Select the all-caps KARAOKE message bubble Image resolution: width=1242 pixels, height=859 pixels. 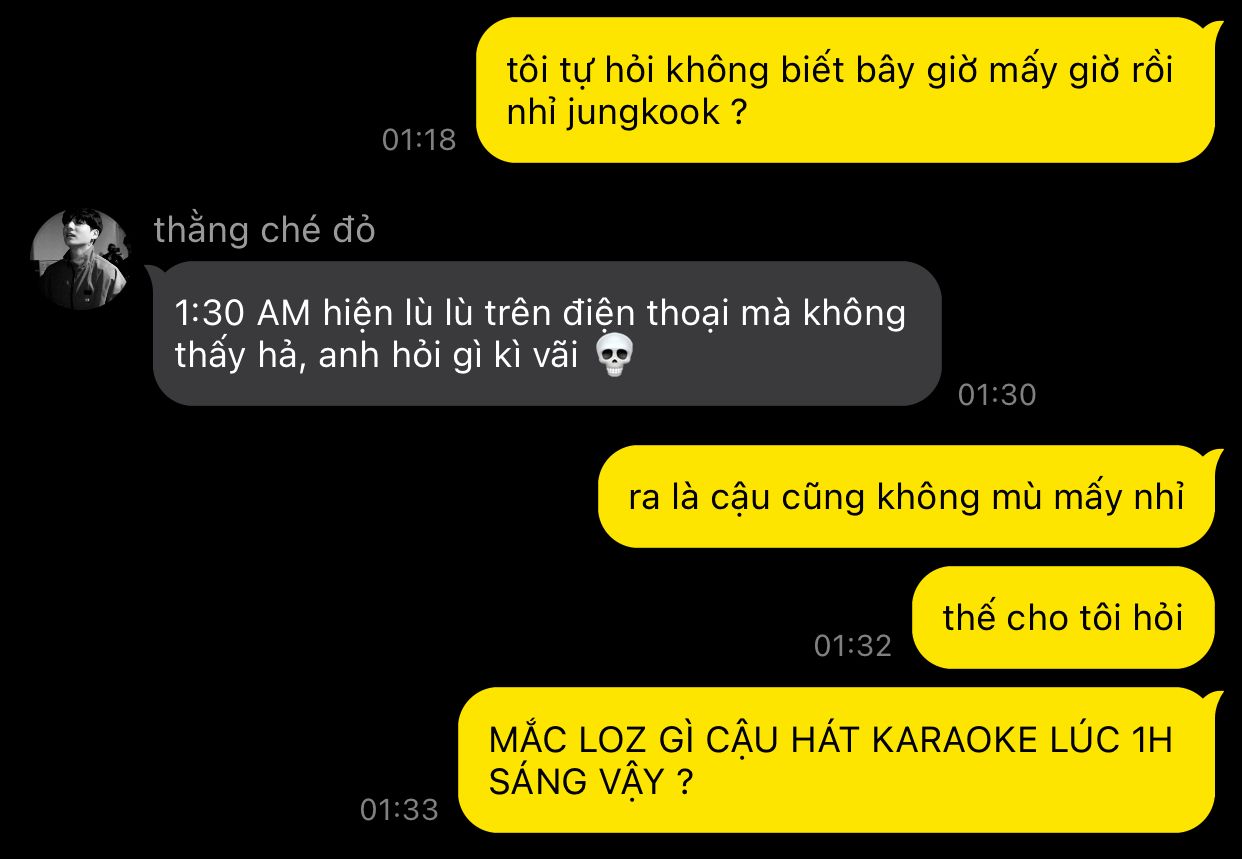(841, 759)
